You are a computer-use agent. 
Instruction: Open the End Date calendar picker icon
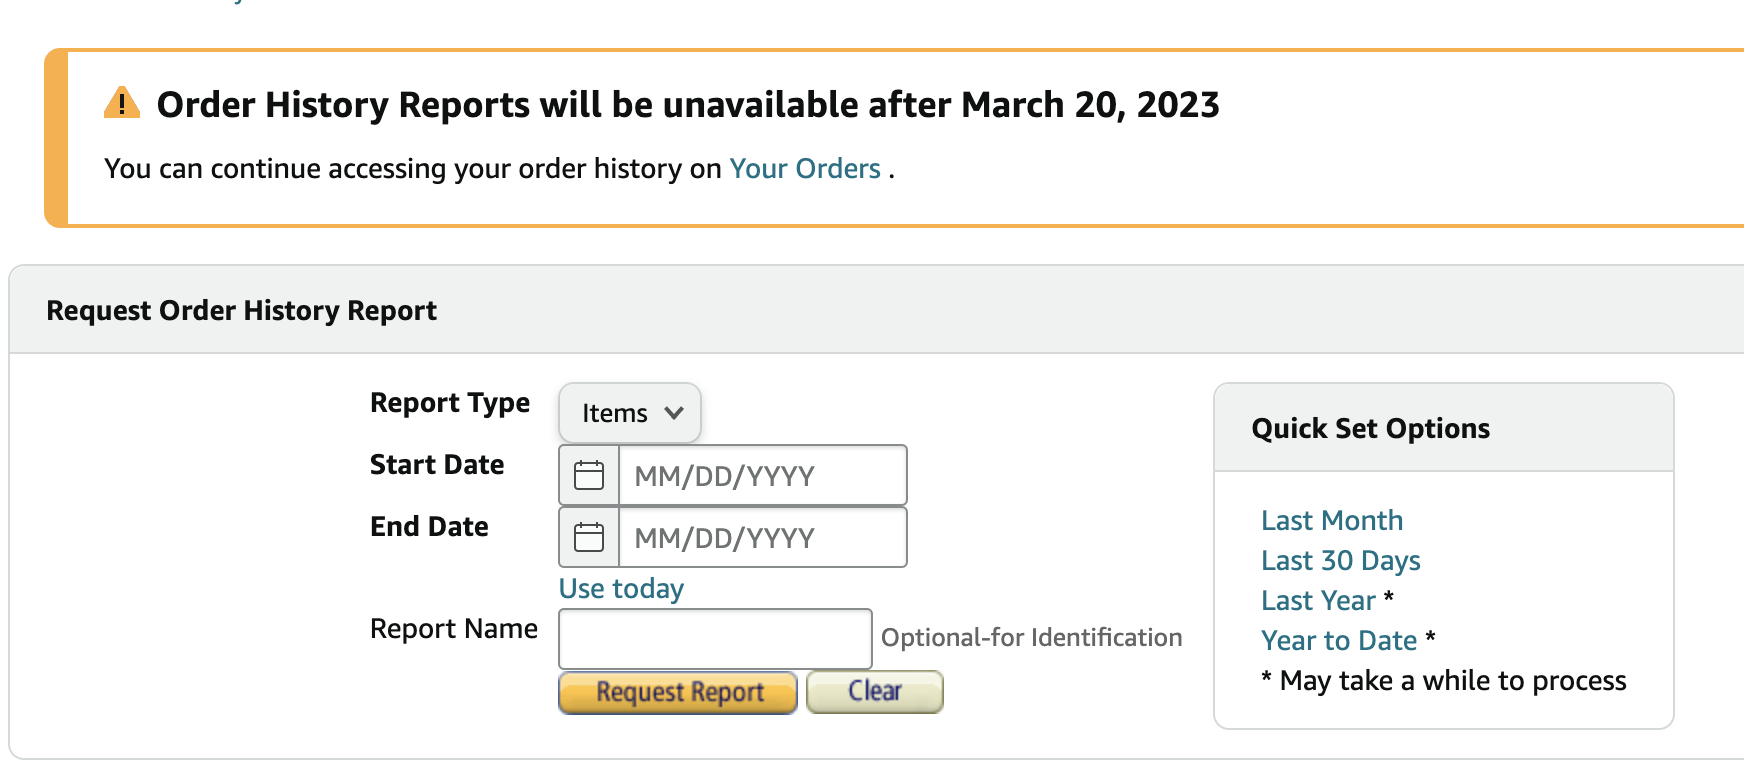coord(589,536)
